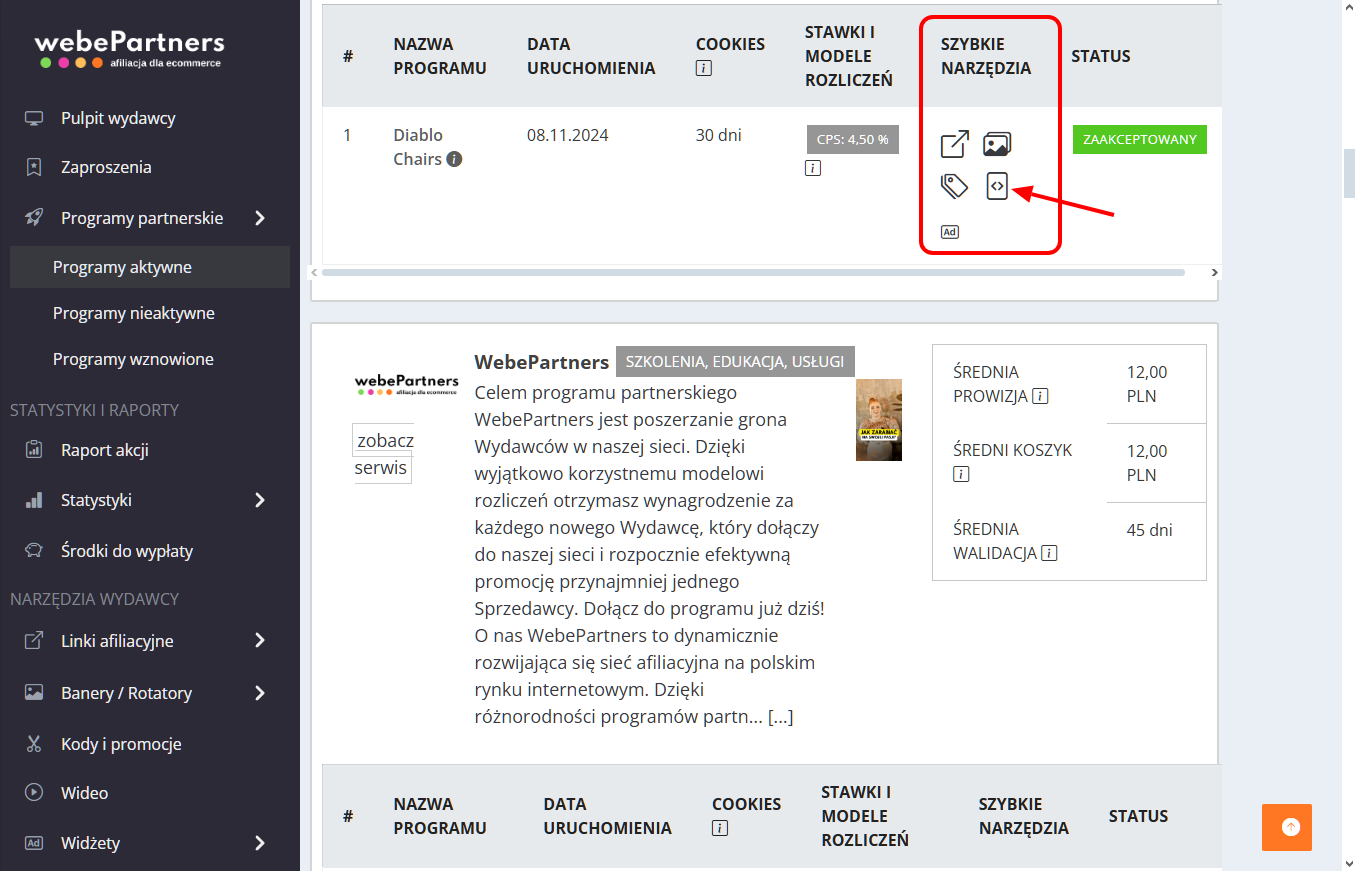Viewport: 1357px width, 871px height.
Task: Click info icon below CPS: 4,50 % badge
Action: click(x=813, y=168)
